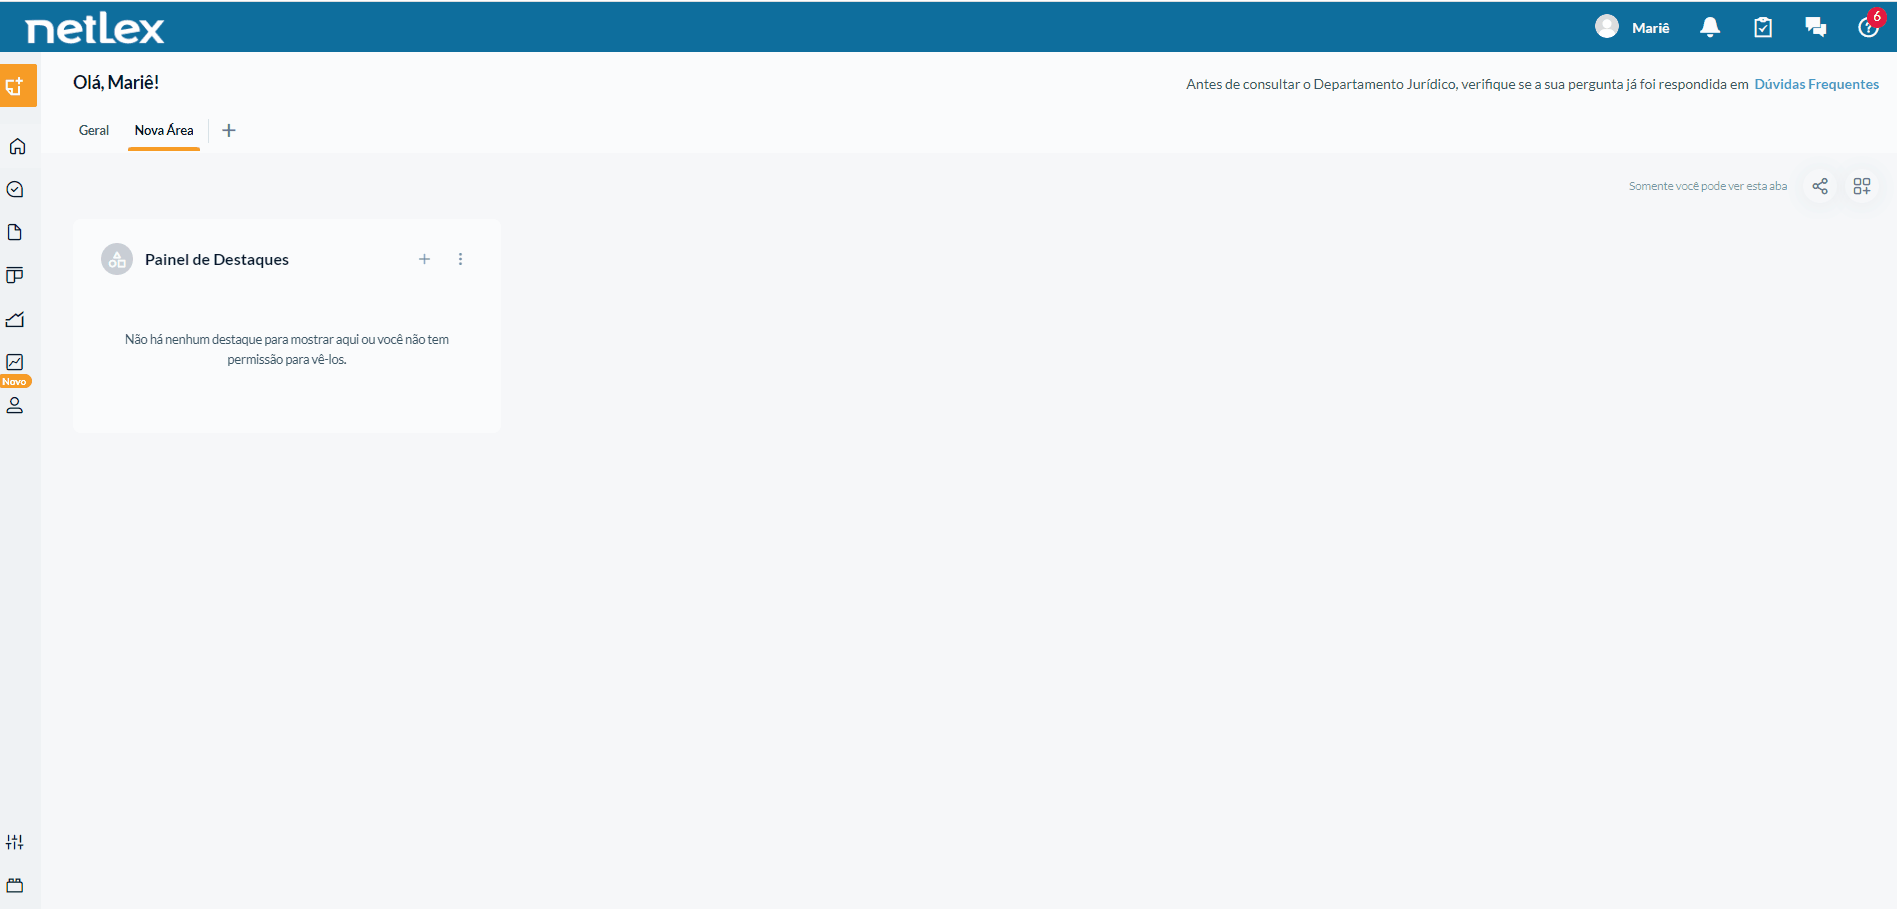This screenshot has width=1897, height=909.
Task: Open the area chart icon in sidebar
Action: [15, 319]
